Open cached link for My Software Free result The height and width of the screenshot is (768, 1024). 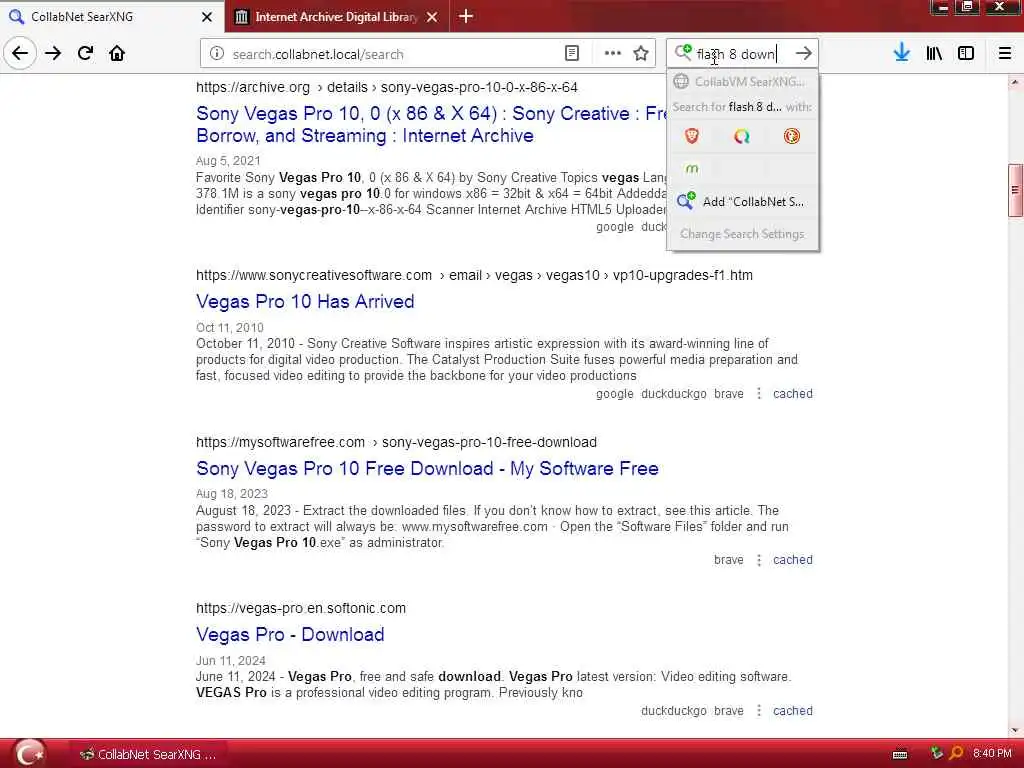(793, 560)
